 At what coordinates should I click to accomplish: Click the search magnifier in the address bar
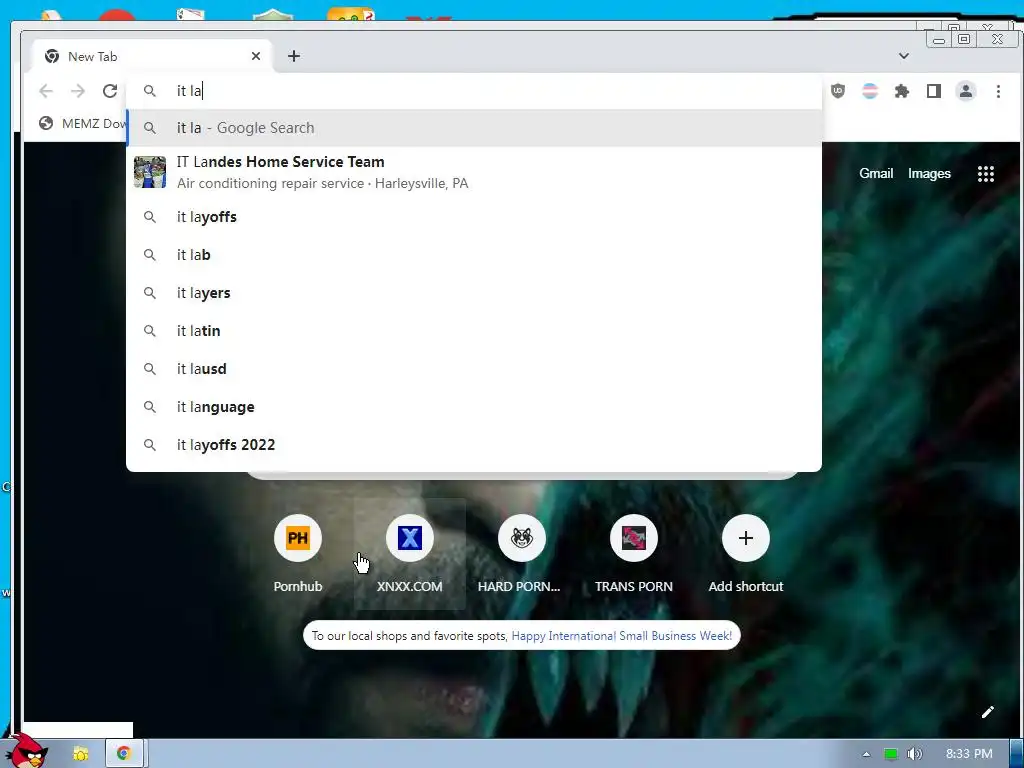pos(150,91)
